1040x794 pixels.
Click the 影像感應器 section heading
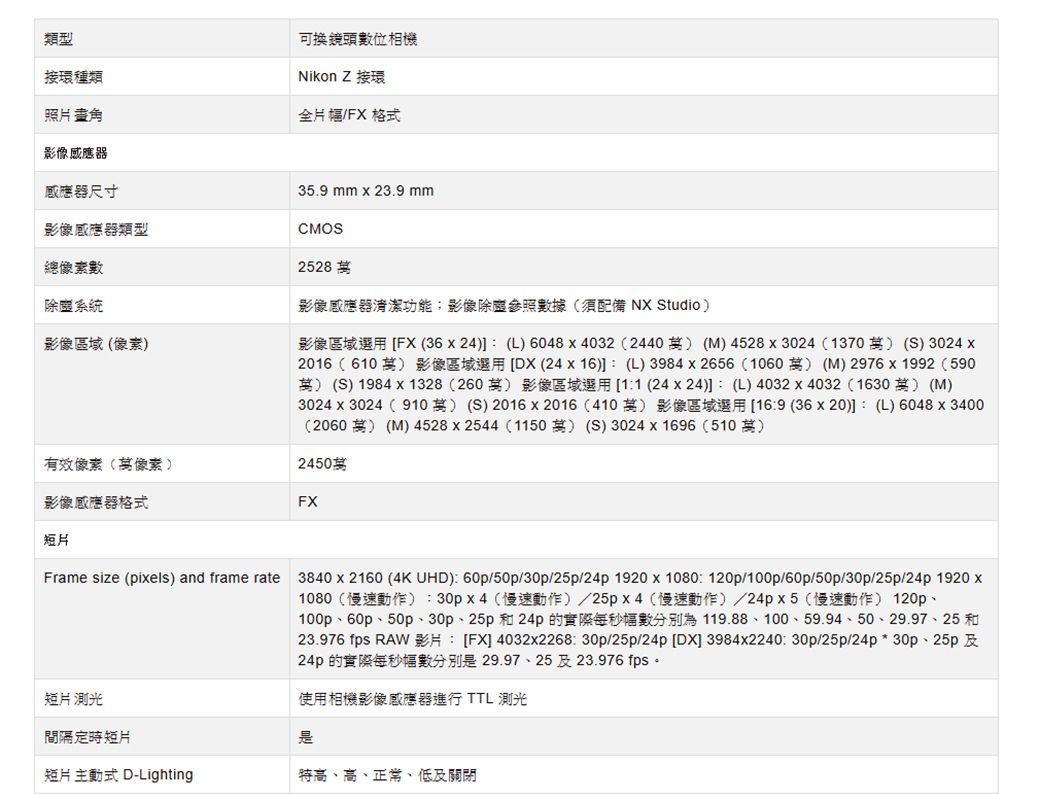pyautogui.click(x=76, y=153)
